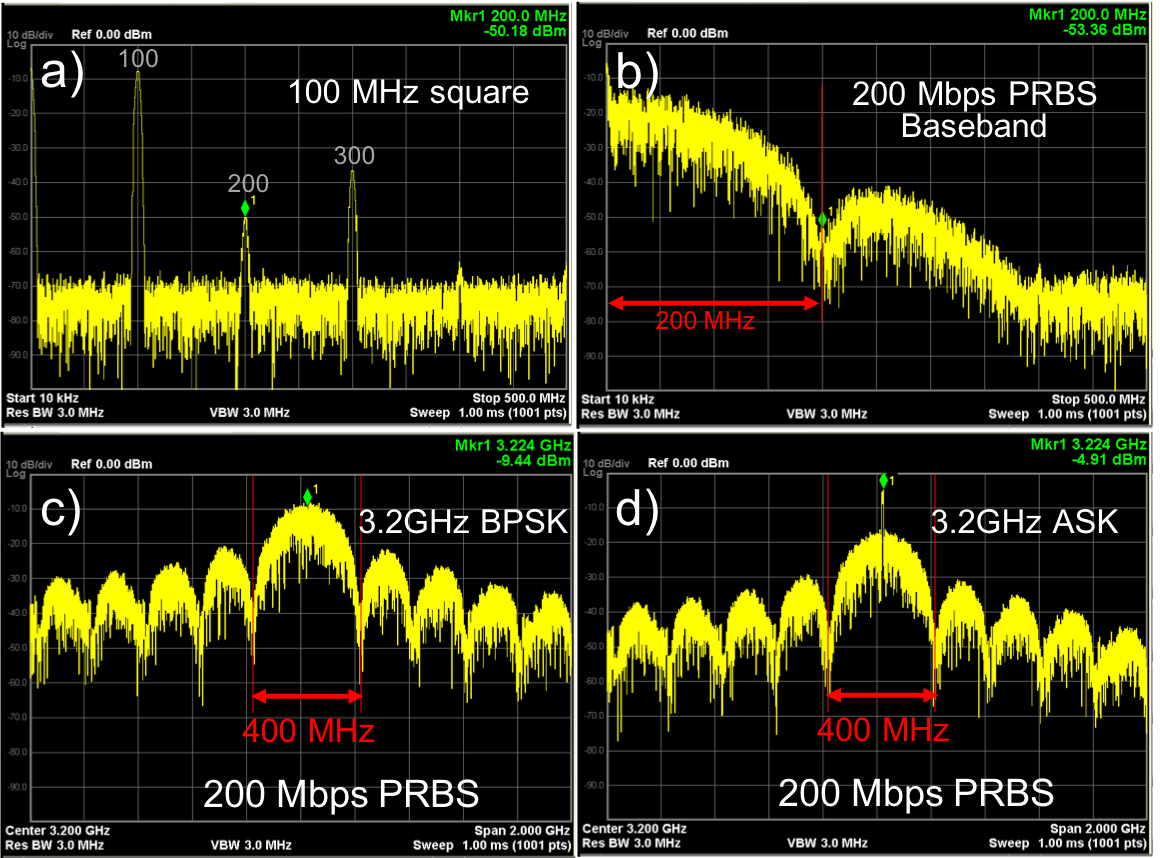Select Start 10 kHz field in panel a
Image resolution: width=1160 pixels, height=858 pixels.
(42, 397)
